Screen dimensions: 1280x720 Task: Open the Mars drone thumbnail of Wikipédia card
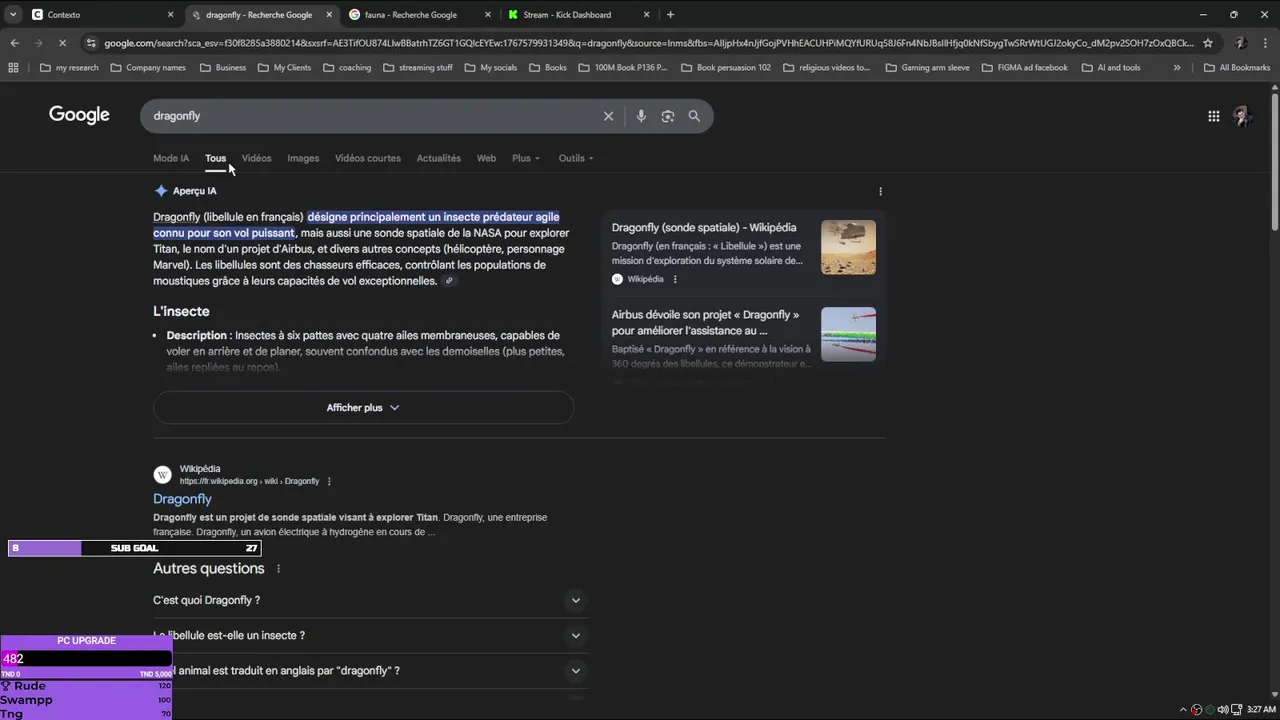[848, 247]
